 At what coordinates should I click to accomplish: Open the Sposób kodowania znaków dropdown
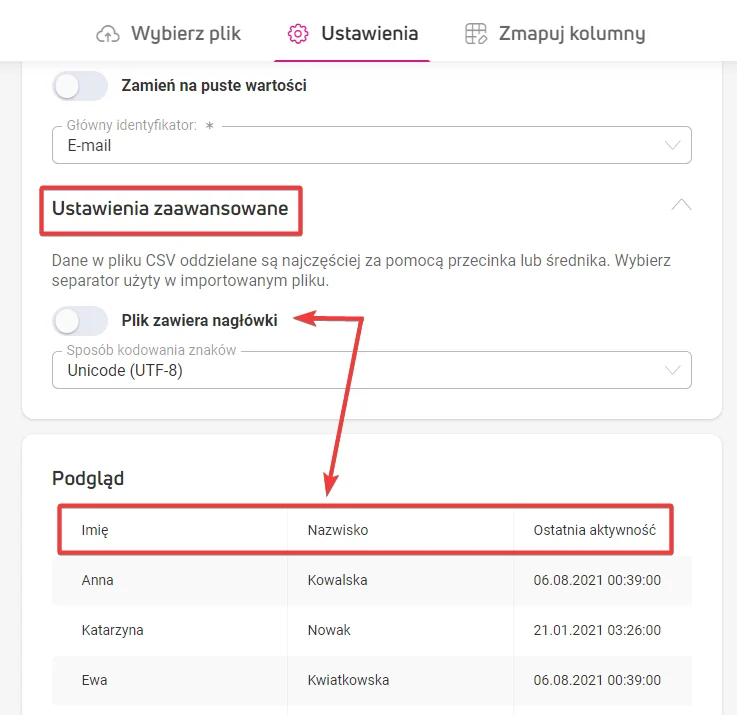click(x=371, y=371)
